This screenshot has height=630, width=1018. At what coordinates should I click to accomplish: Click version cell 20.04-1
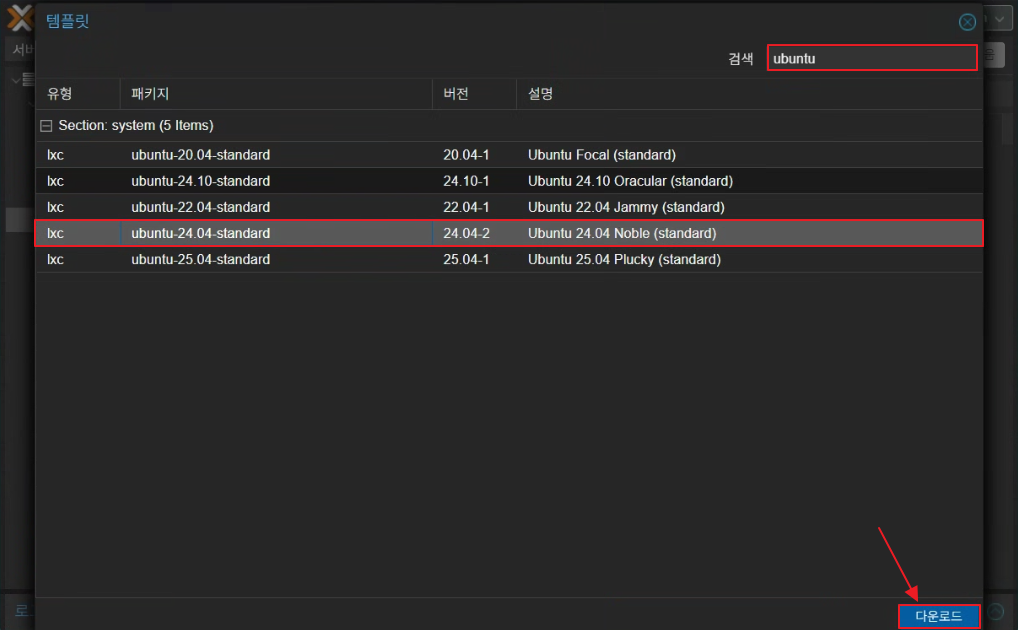(466, 155)
